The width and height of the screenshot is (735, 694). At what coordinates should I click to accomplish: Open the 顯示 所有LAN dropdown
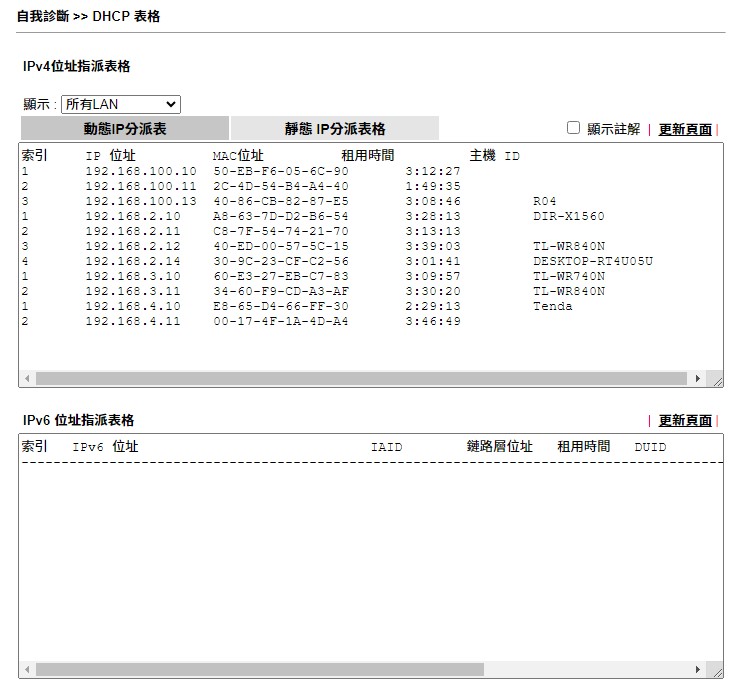coord(120,104)
